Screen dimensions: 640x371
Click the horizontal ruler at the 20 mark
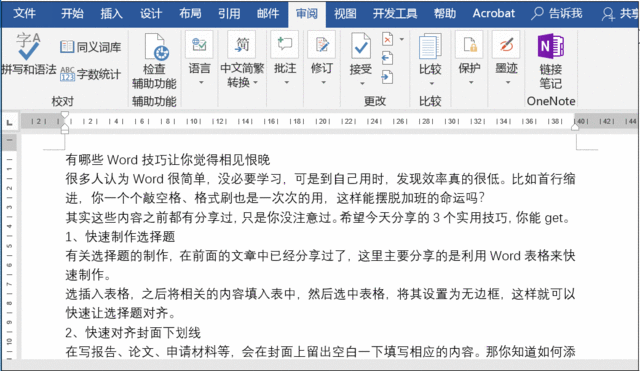322,121
